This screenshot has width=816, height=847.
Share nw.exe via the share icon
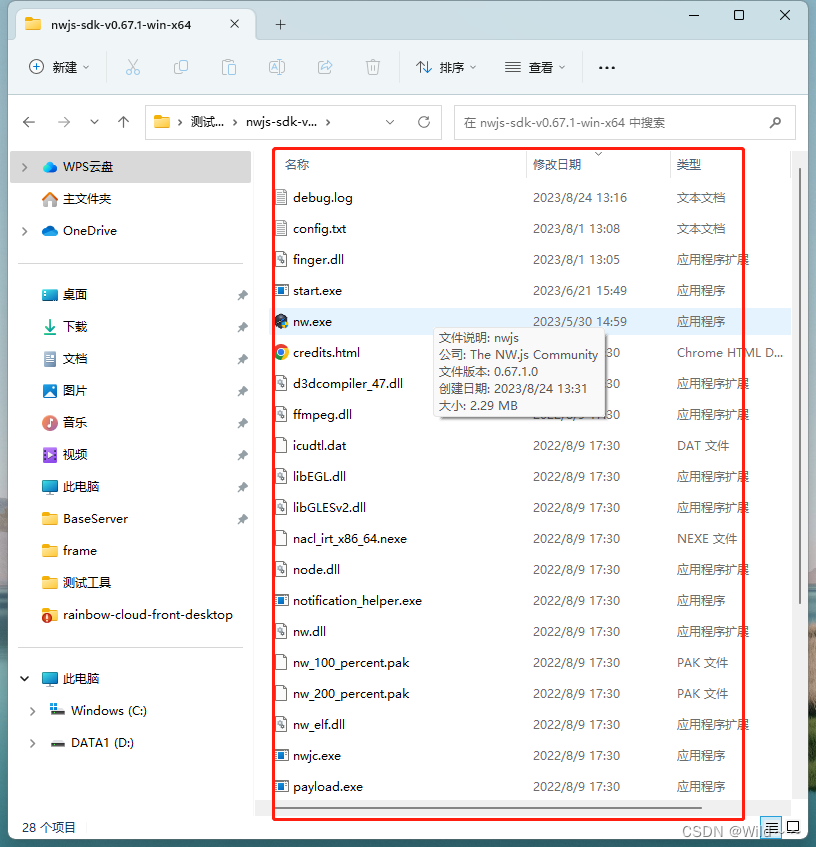coord(324,67)
